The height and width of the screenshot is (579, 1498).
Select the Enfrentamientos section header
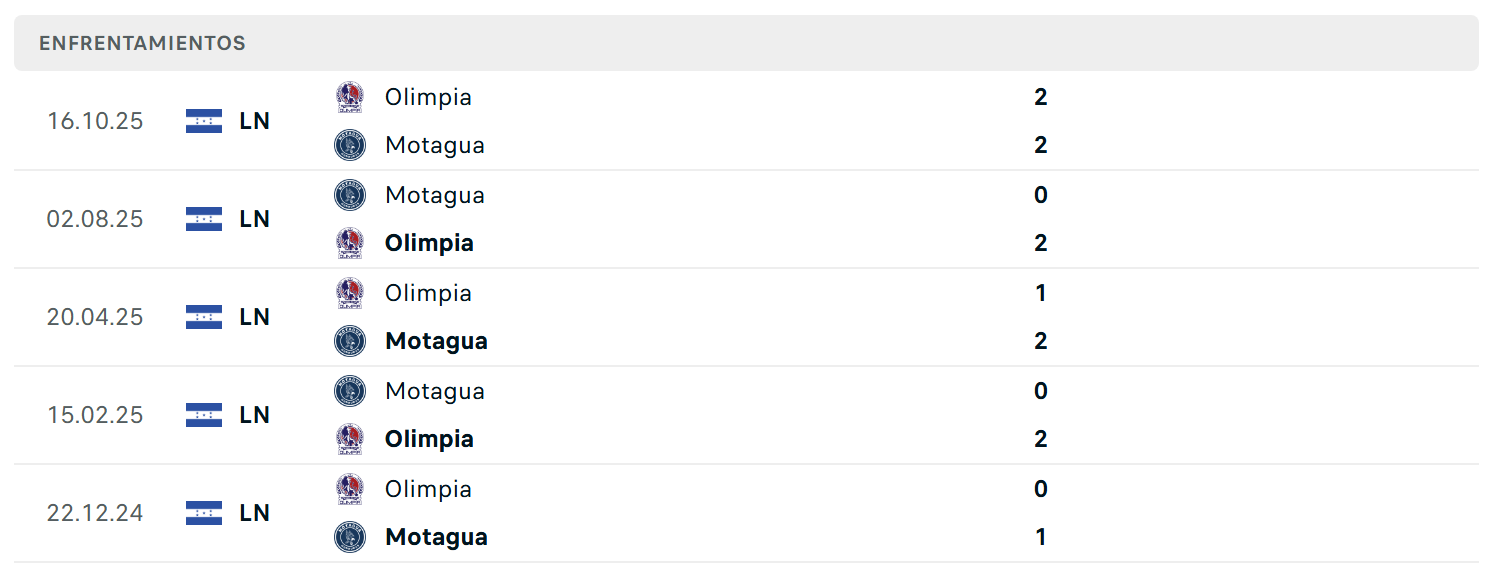click(x=746, y=43)
